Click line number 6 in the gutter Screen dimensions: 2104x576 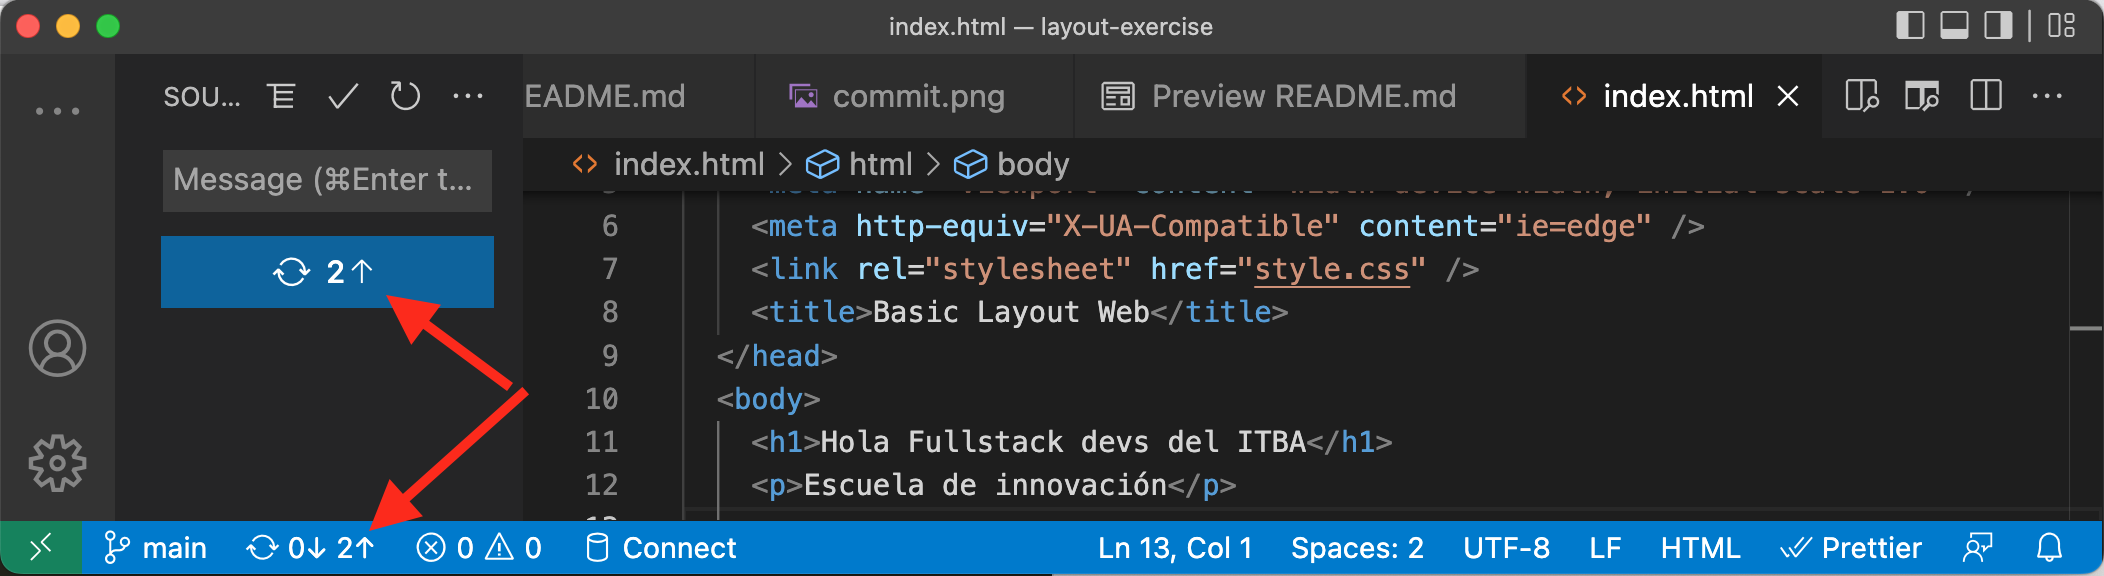[x=610, y=226]
